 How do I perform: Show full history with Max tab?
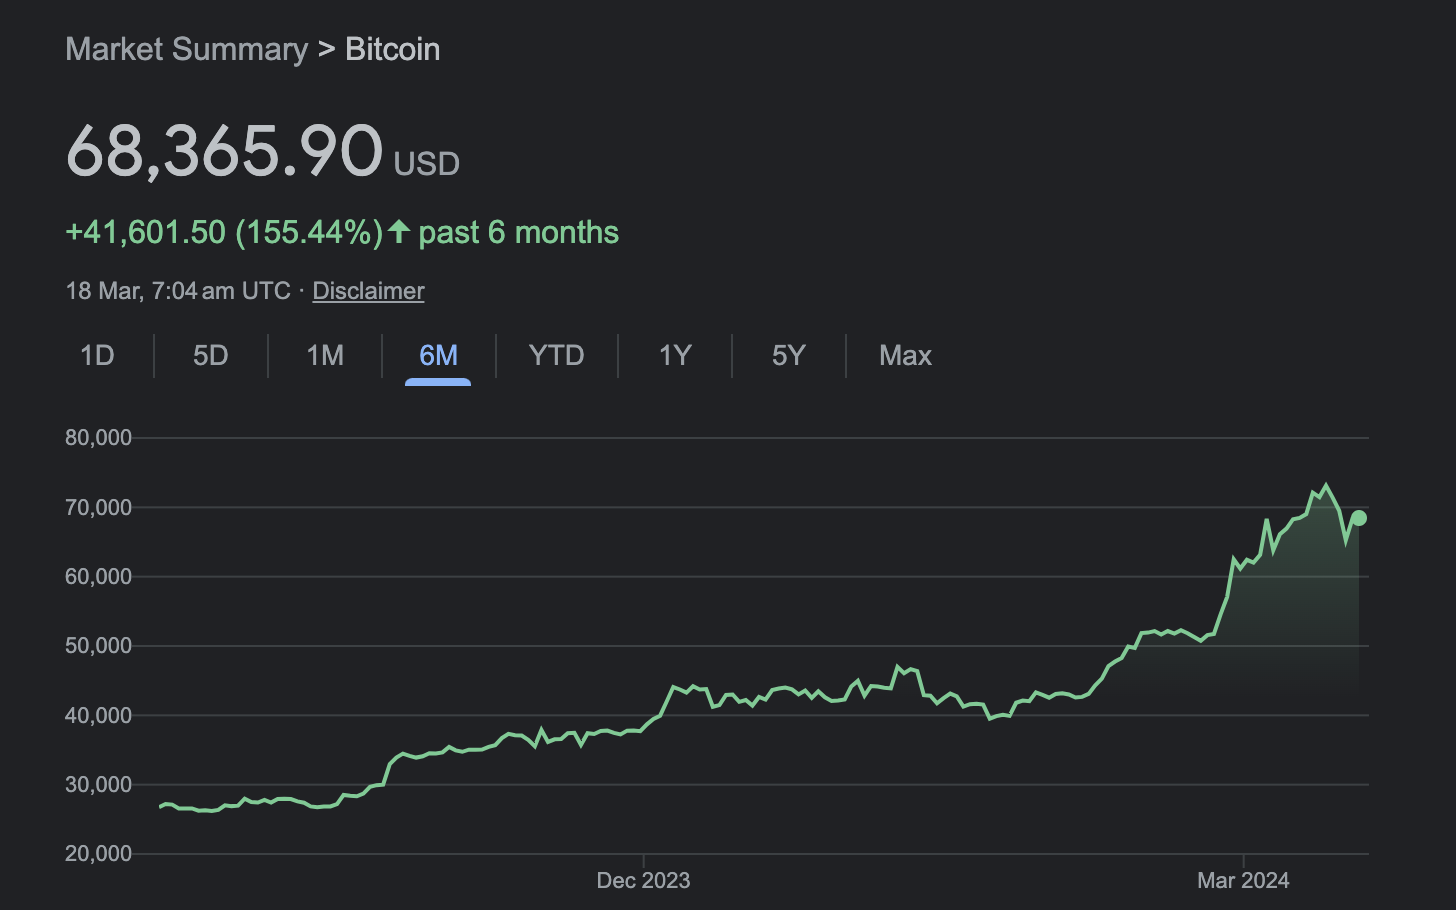pyautogui.click(x=906, y=356)
